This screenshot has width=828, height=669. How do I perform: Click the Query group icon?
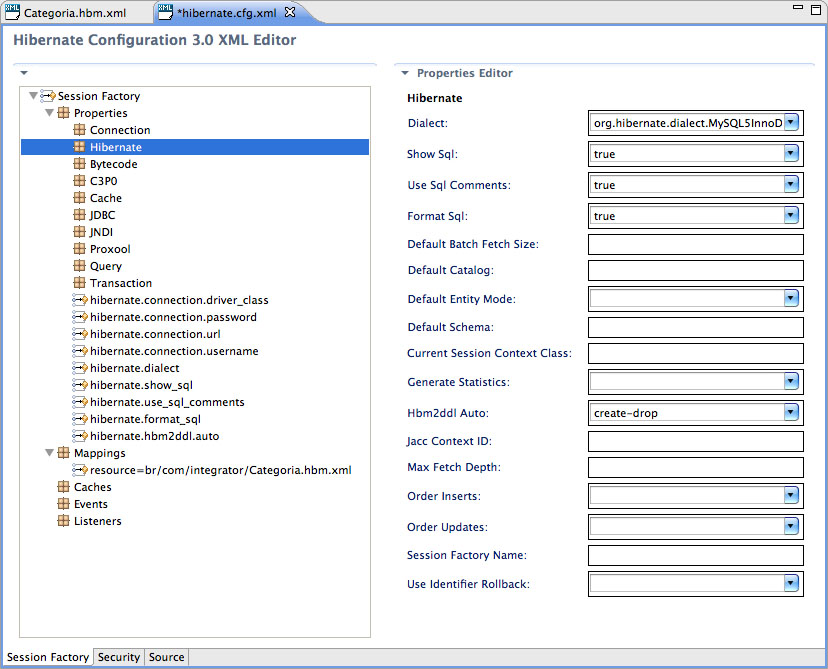pos(79,266)
